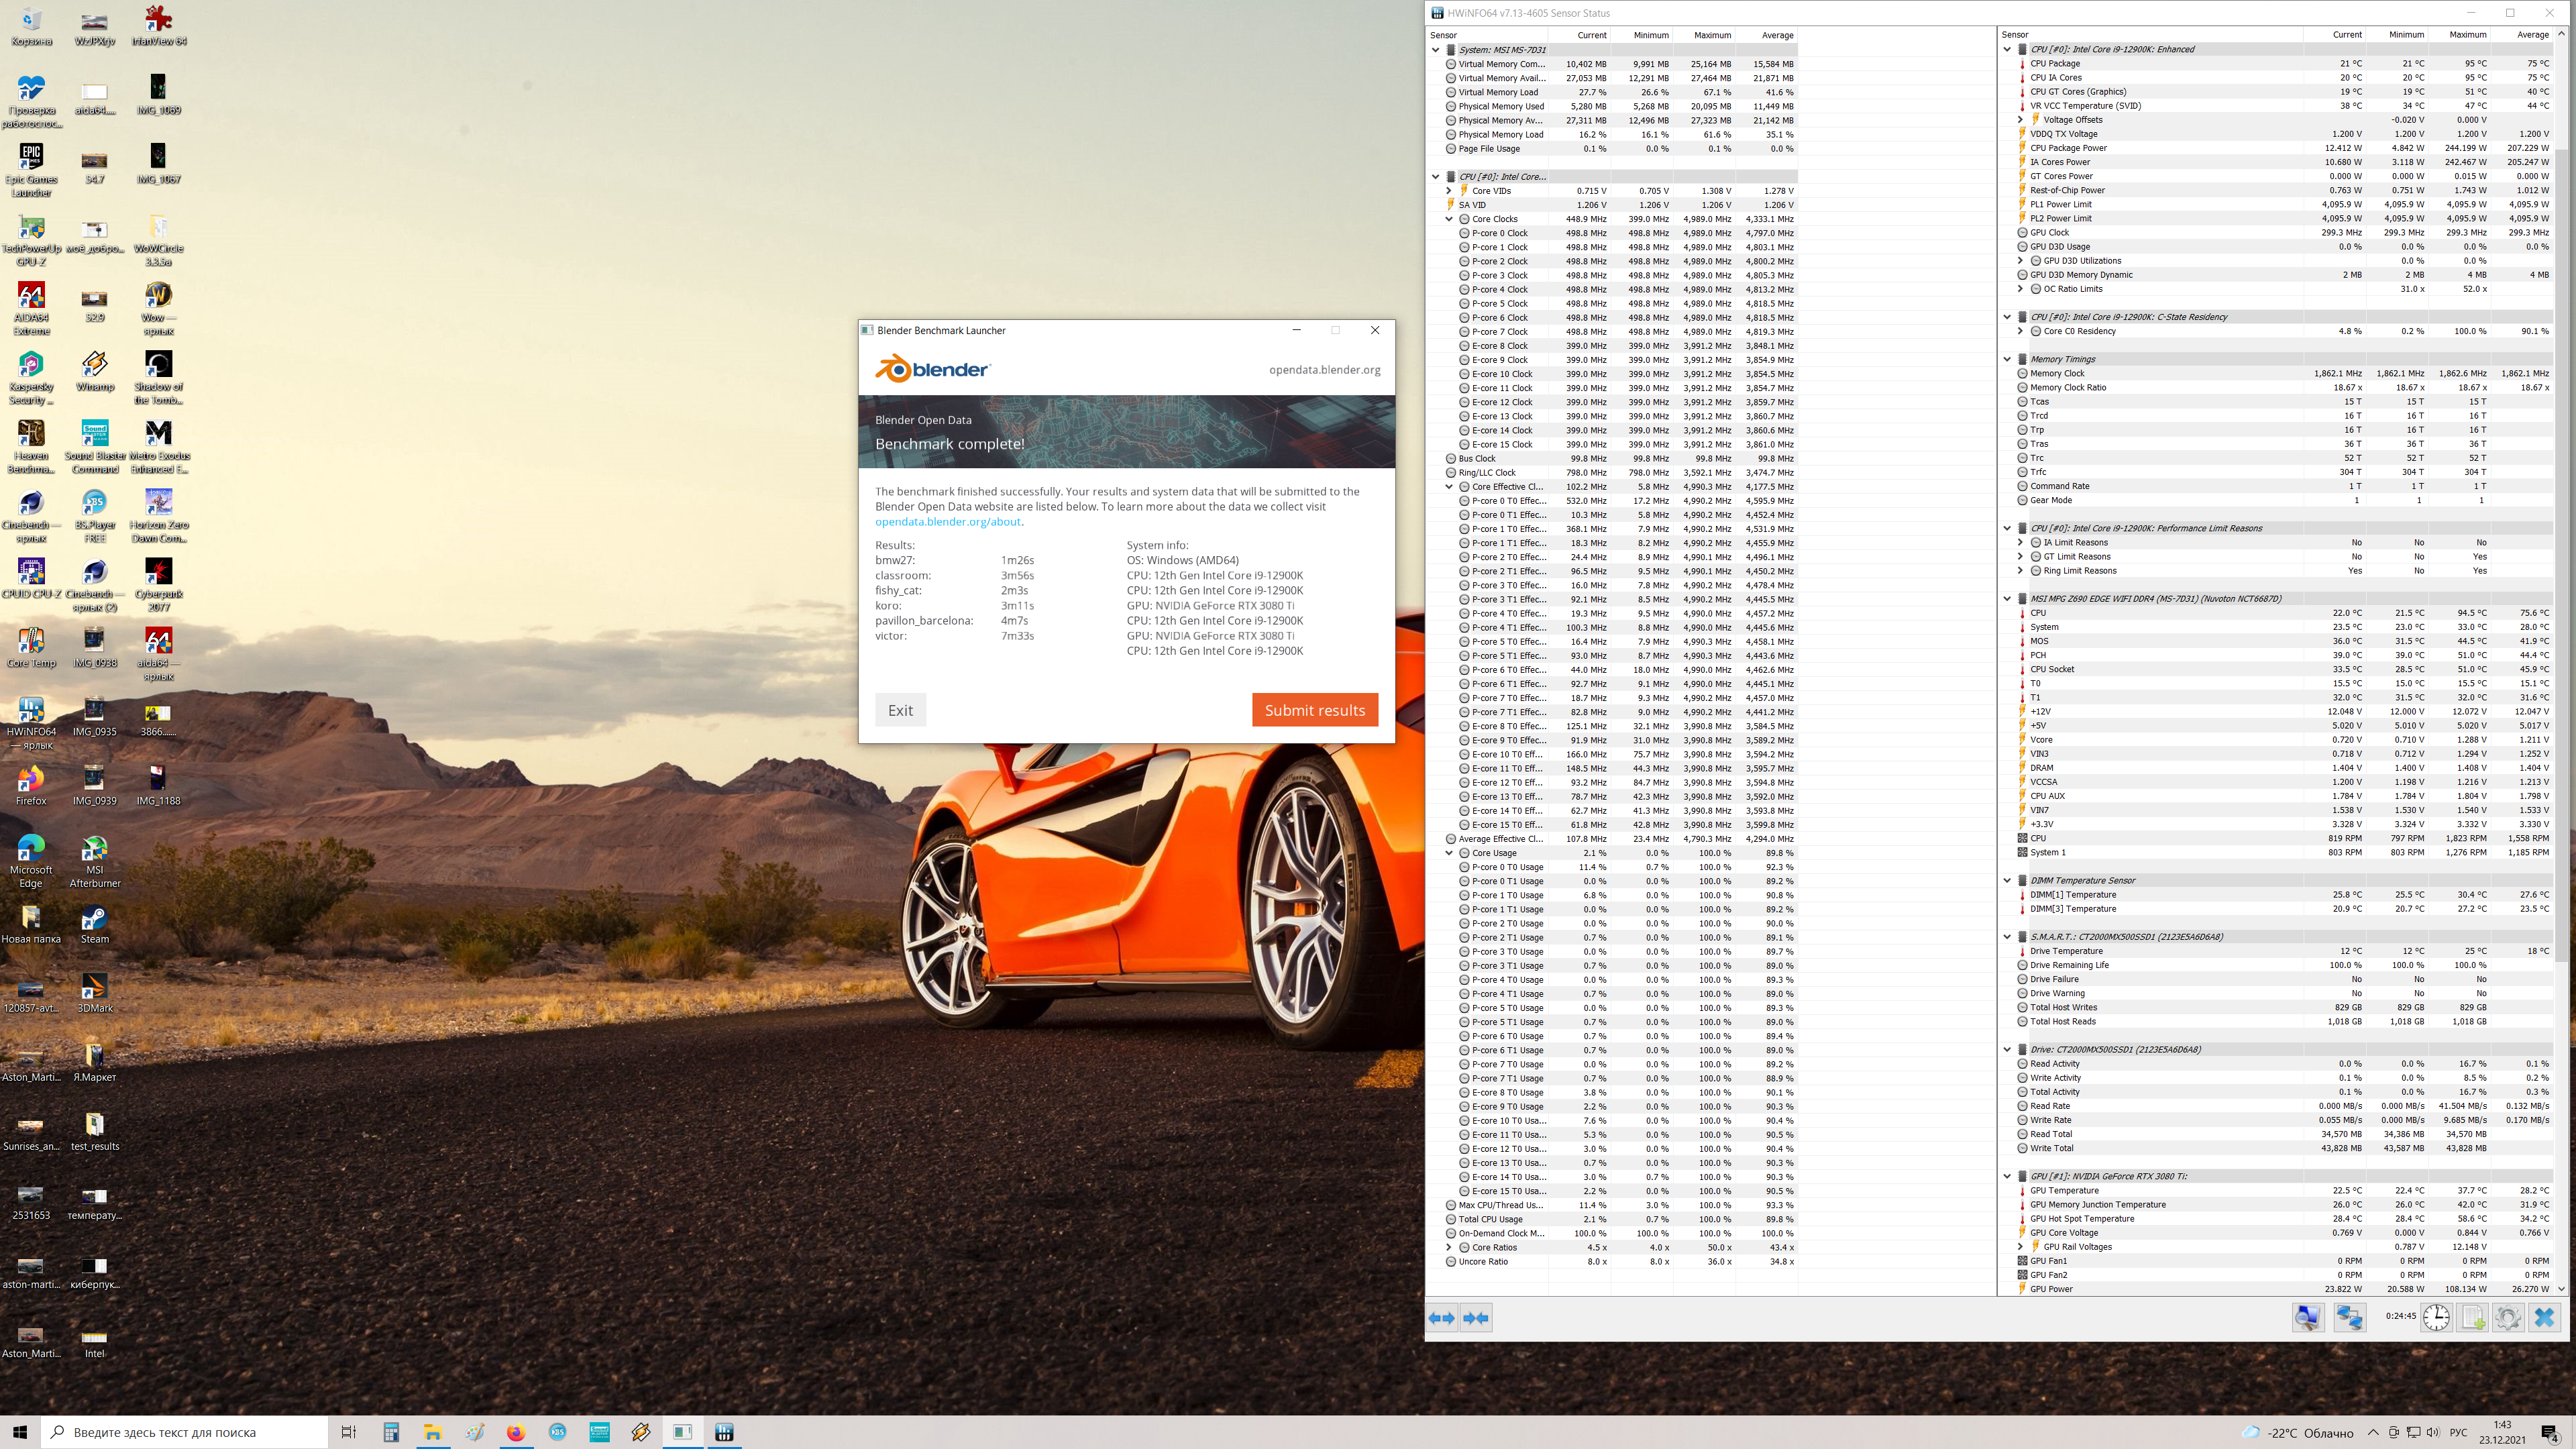Screen dimensions: 2576x1449
Task: Click the monitor with magnifier icon
Action: tap(2308, 1318)
